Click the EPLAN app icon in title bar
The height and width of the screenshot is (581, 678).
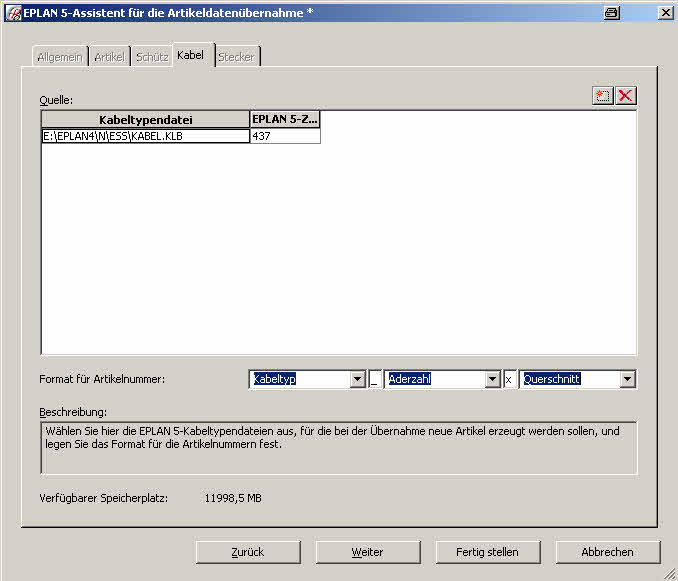13,13
